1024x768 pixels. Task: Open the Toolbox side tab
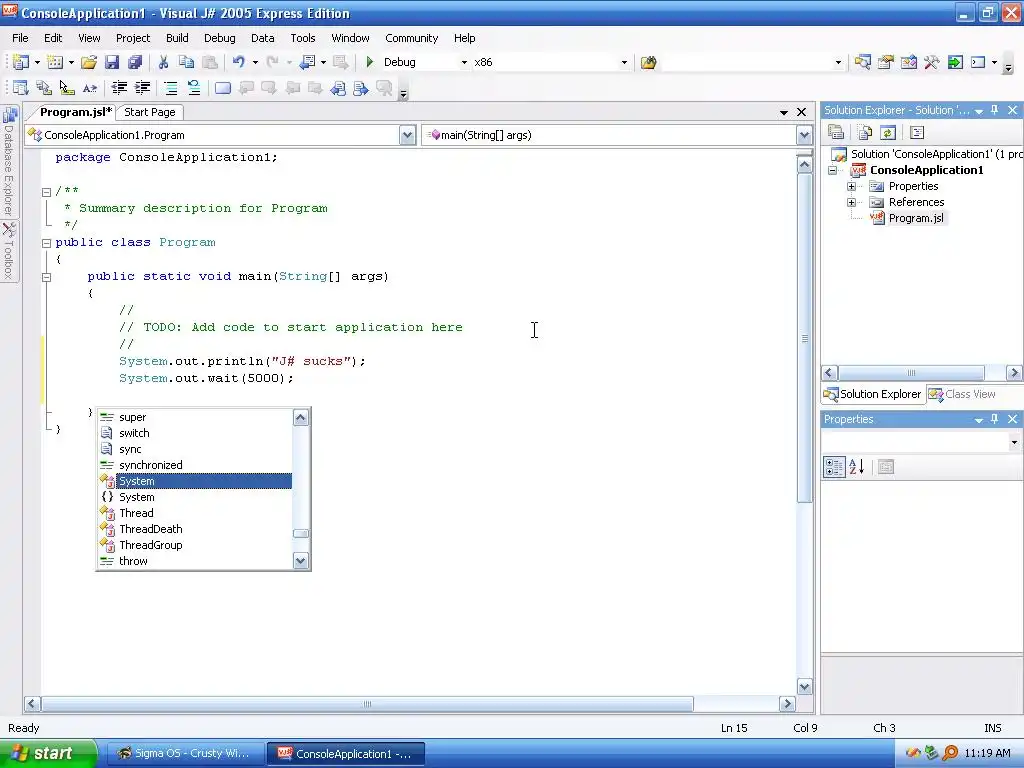pyautogui.click(x=9, y=251)
